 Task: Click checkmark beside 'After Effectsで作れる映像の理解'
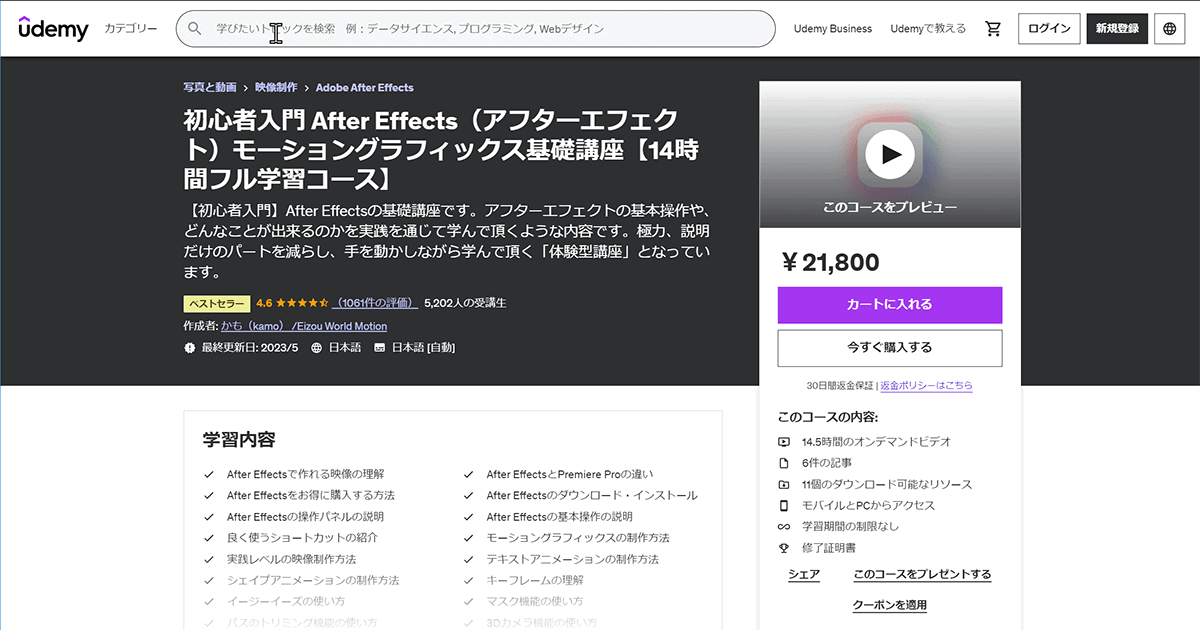coord(209,474)
